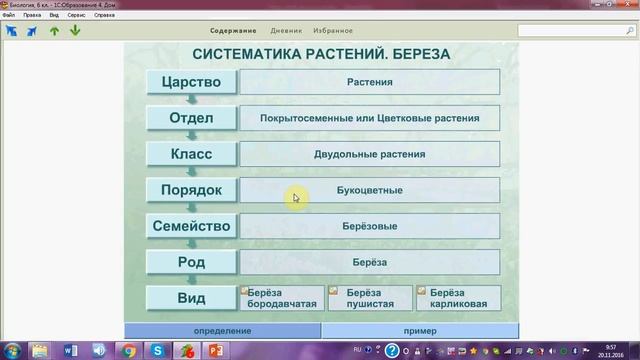The width and height of the screenshot is (640, 360).
Task: Click the Отдел category button
Action: pyautogui.click(x=191, y=118)
